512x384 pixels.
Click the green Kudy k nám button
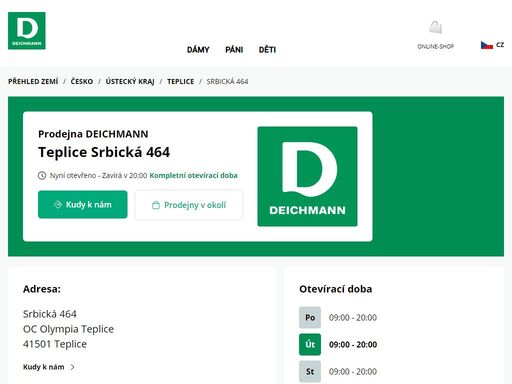pos(83,204)
